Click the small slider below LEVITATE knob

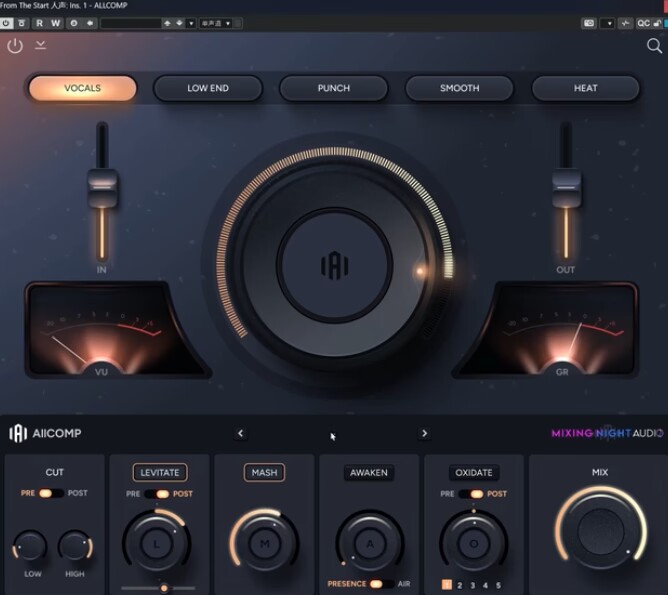click(x=158, y=588)
